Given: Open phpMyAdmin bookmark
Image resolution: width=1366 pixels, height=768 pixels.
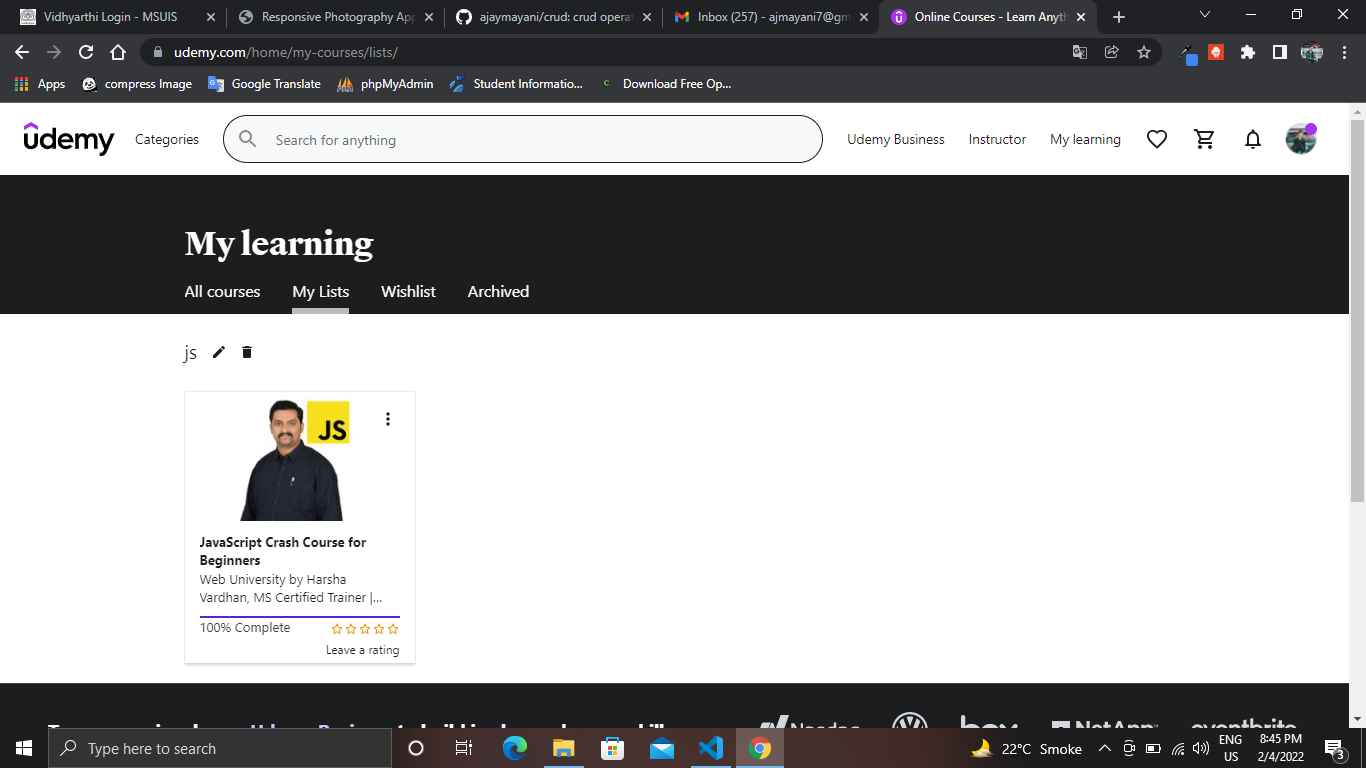Looking at the screenshot, I should coord(385,84).
